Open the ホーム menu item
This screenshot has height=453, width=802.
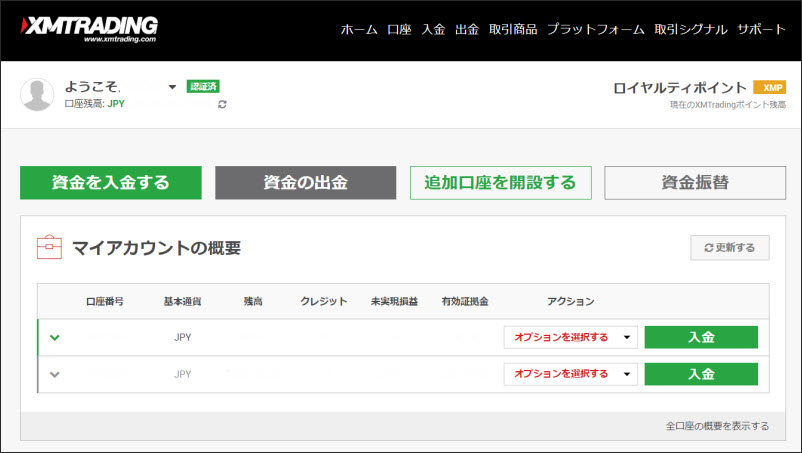(359, 29)
